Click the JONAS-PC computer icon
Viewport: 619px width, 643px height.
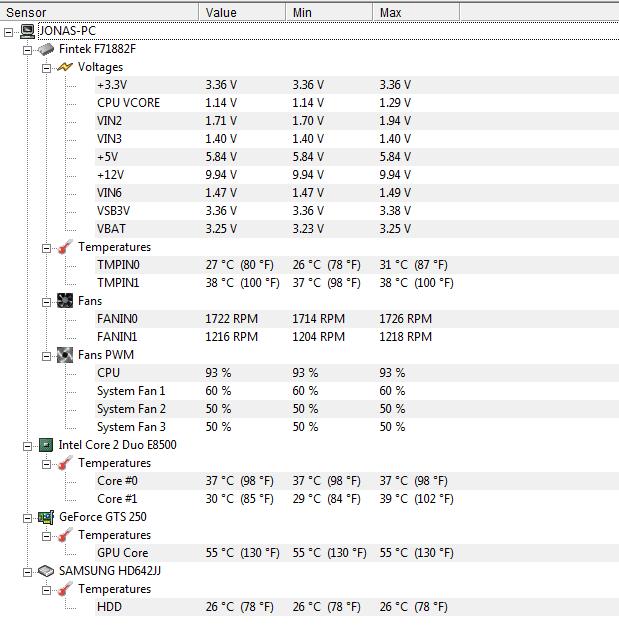[x=27, y=31]
